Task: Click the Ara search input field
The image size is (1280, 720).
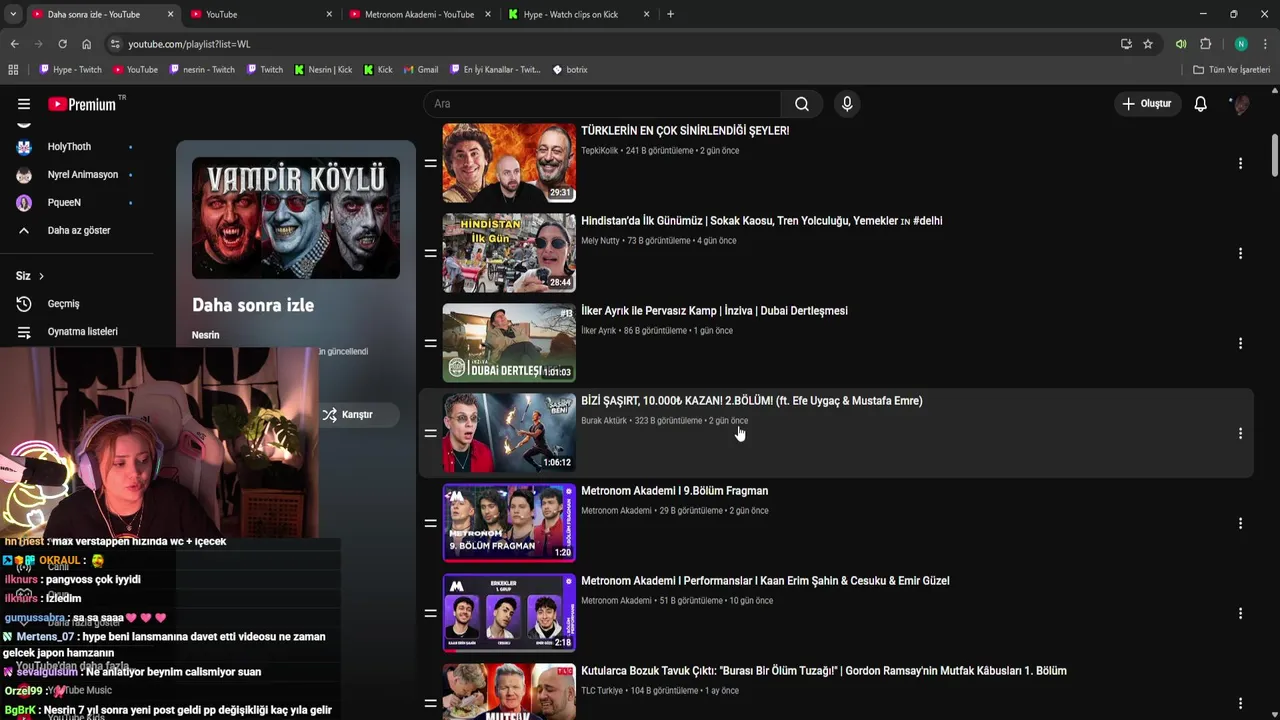Action: 602,104
